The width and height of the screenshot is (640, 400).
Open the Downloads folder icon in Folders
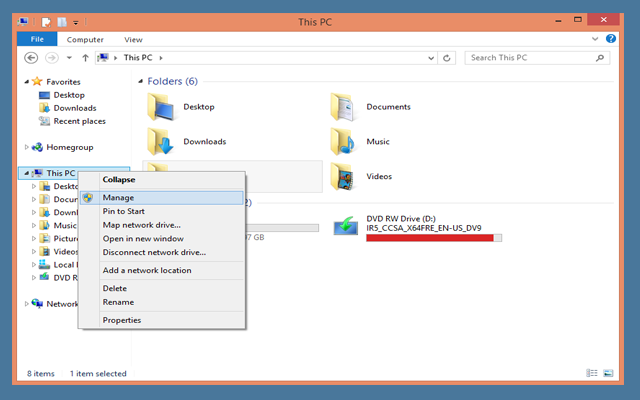coord(160,141)
